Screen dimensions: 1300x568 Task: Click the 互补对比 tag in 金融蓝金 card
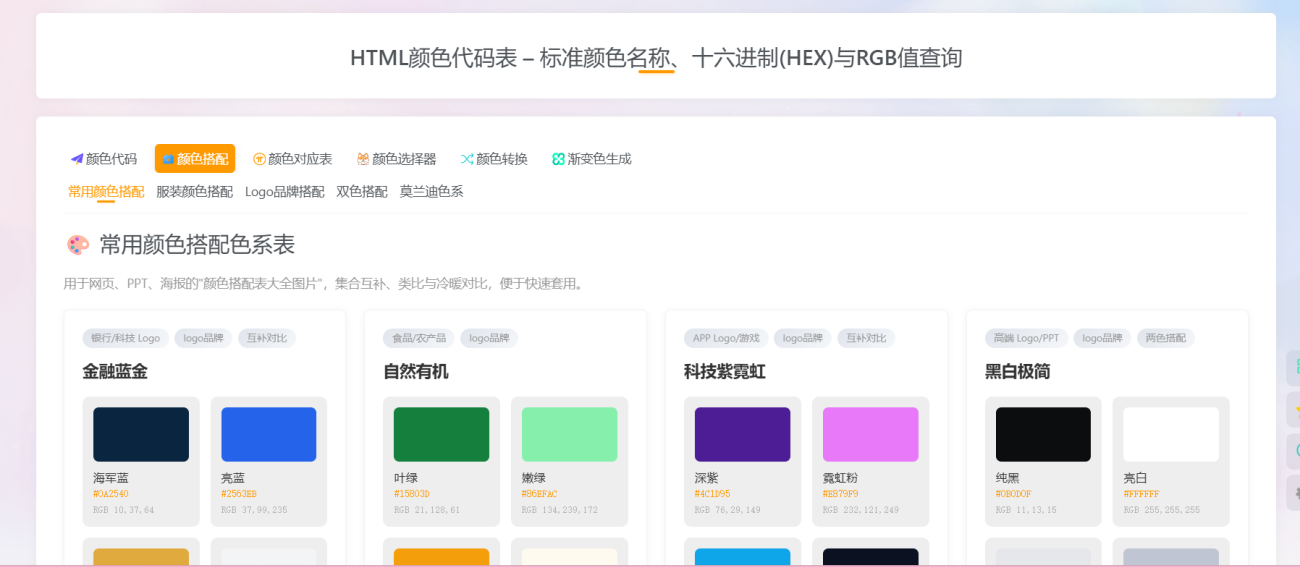pyautogui.click(x=267, y=338)
